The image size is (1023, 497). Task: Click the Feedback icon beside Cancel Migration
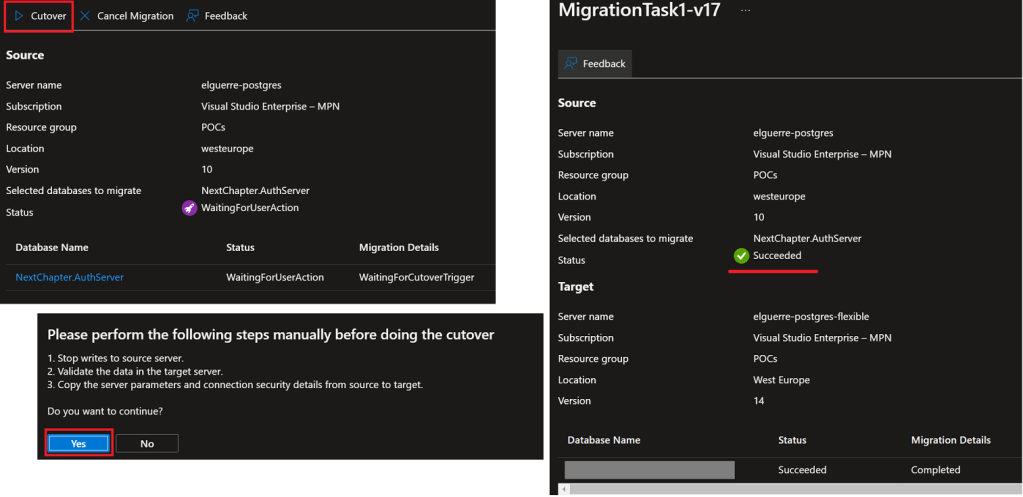[x=193, y=16]
